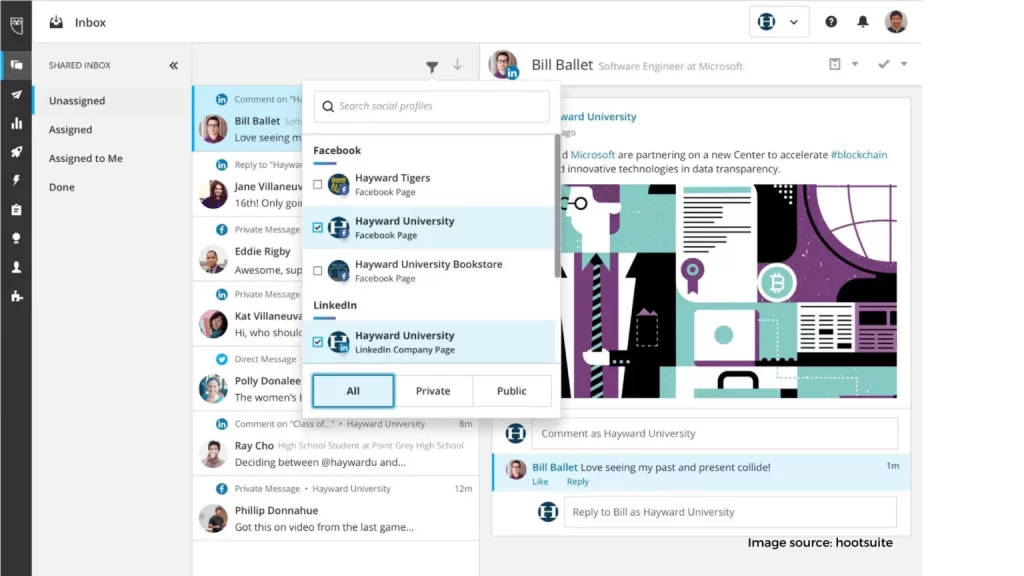Expand the assign options dropdown arrow
Image resolution: width=1024 pixels, height=576 pixels.
(x=855, y=64)
